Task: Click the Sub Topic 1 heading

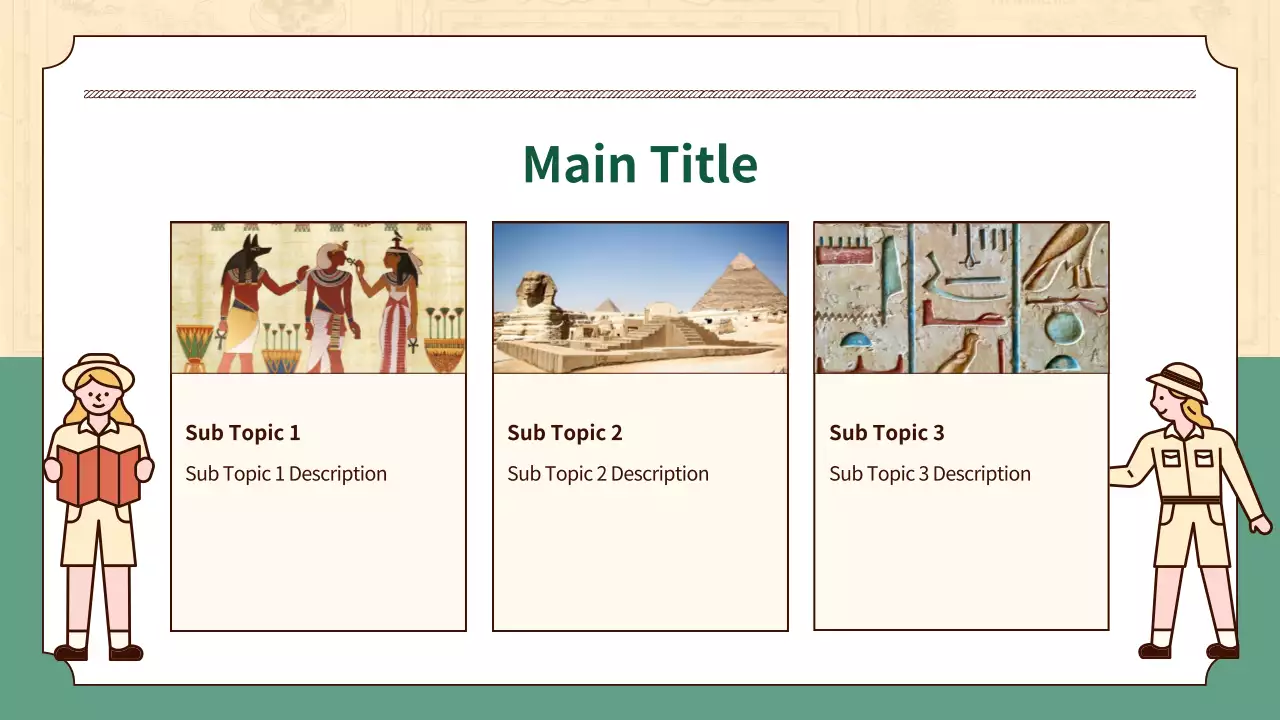Action: (242, 433)
